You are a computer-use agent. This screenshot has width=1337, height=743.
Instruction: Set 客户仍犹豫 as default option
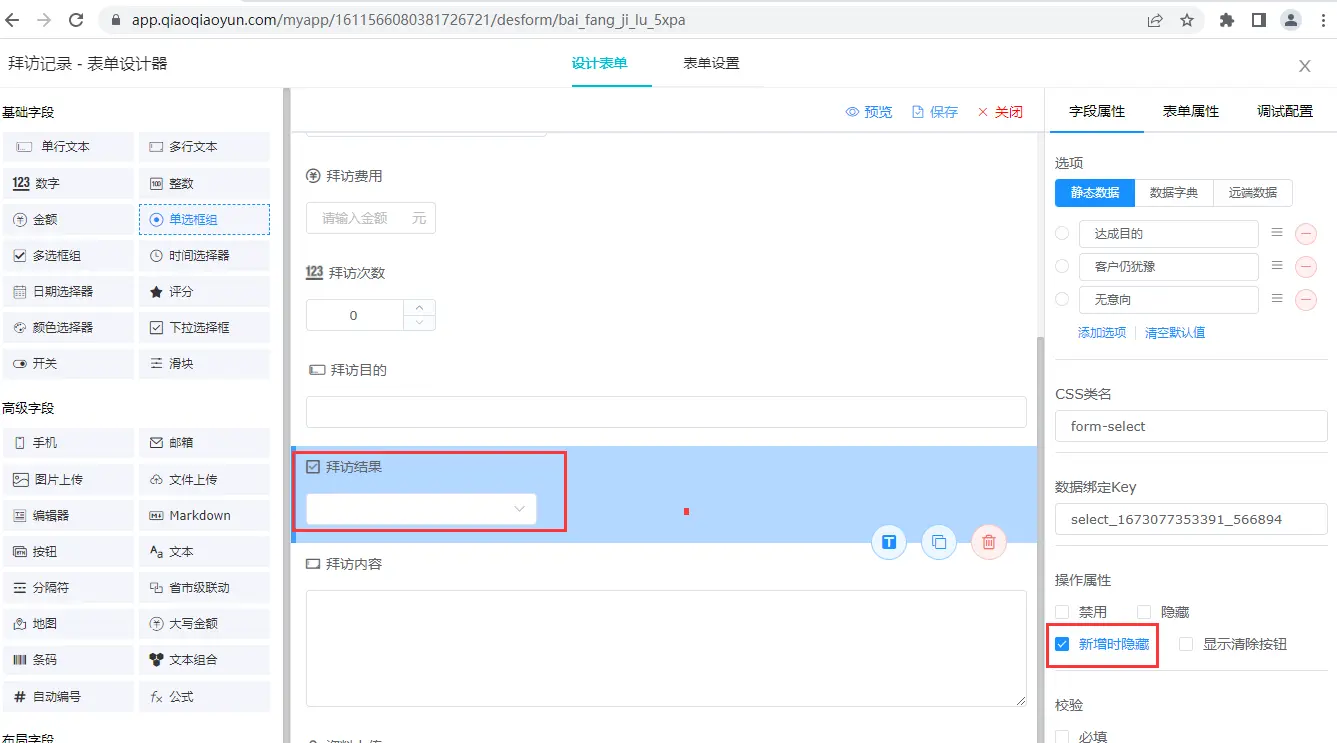point(1062,266)
